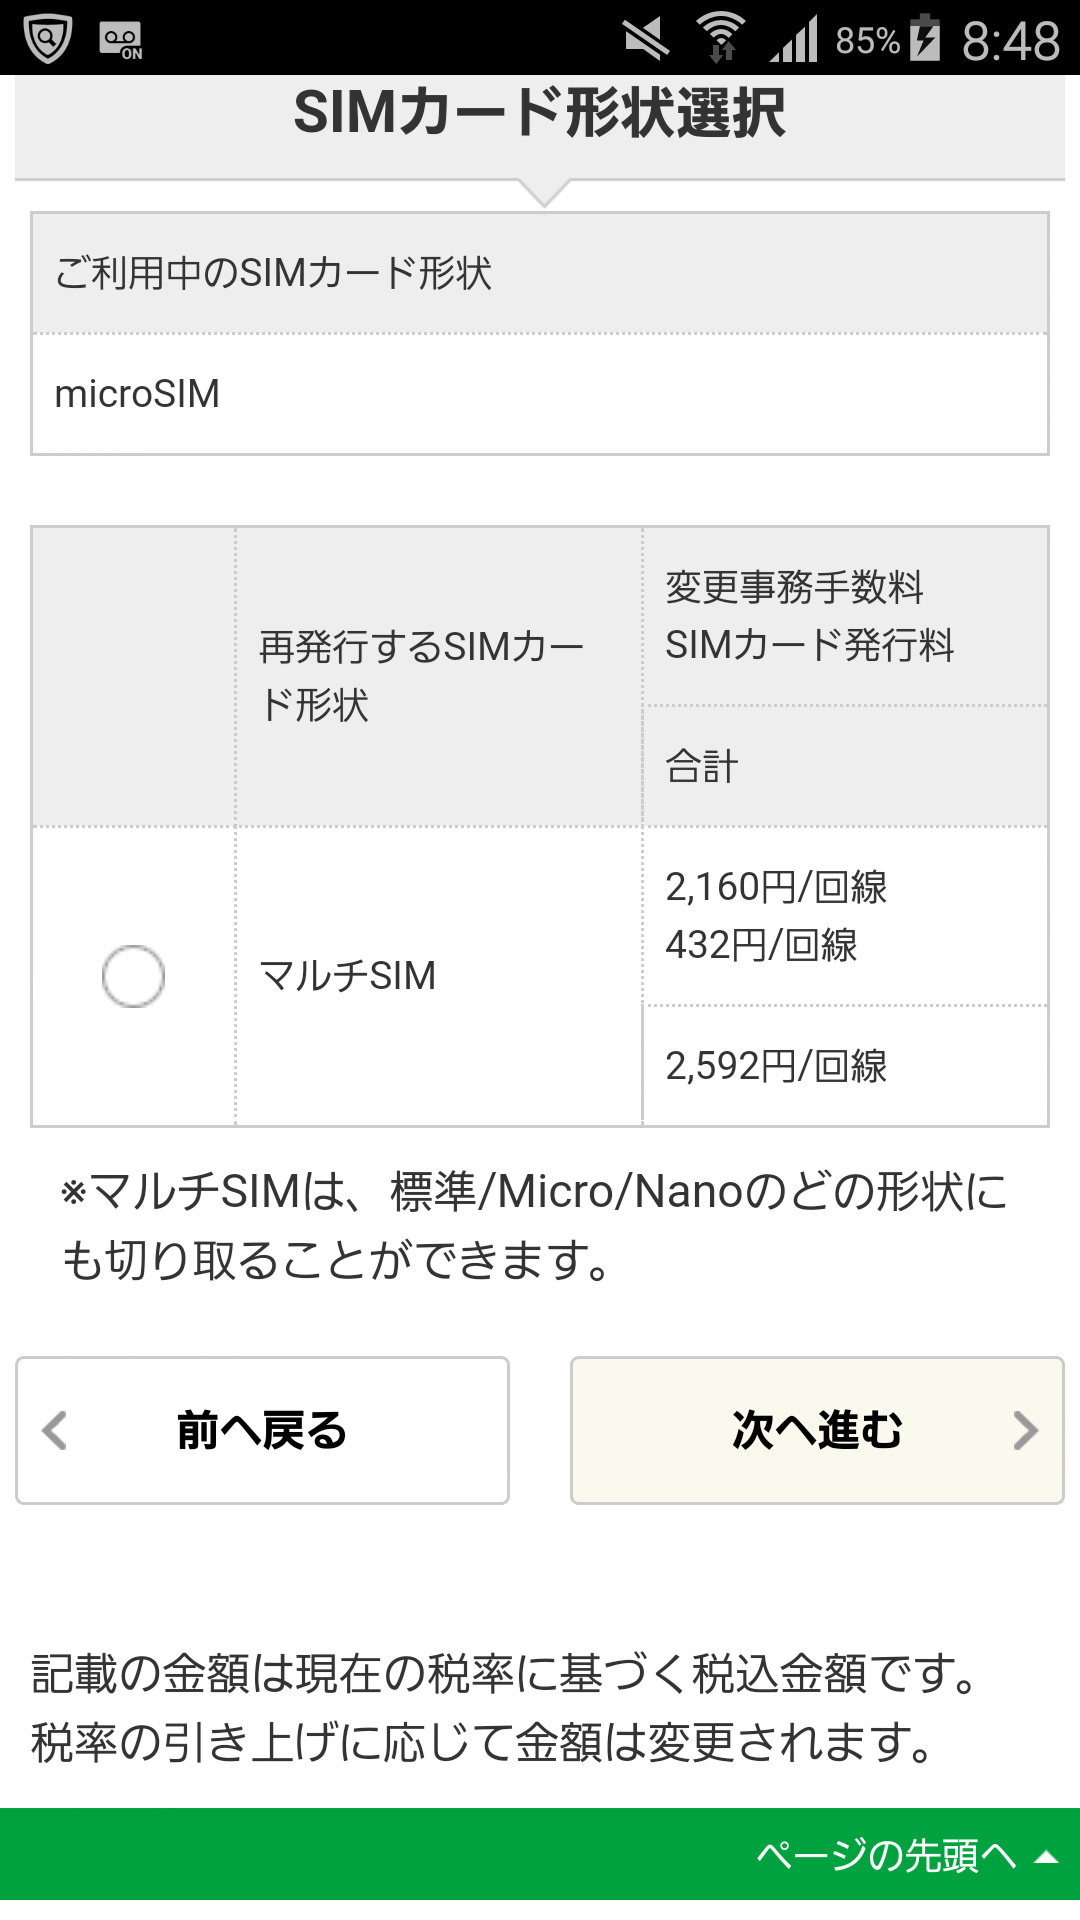Tap the cellular signal strength icon
The width and height of the screenshot is (1080, 1920).
click(x=794, y=40)
